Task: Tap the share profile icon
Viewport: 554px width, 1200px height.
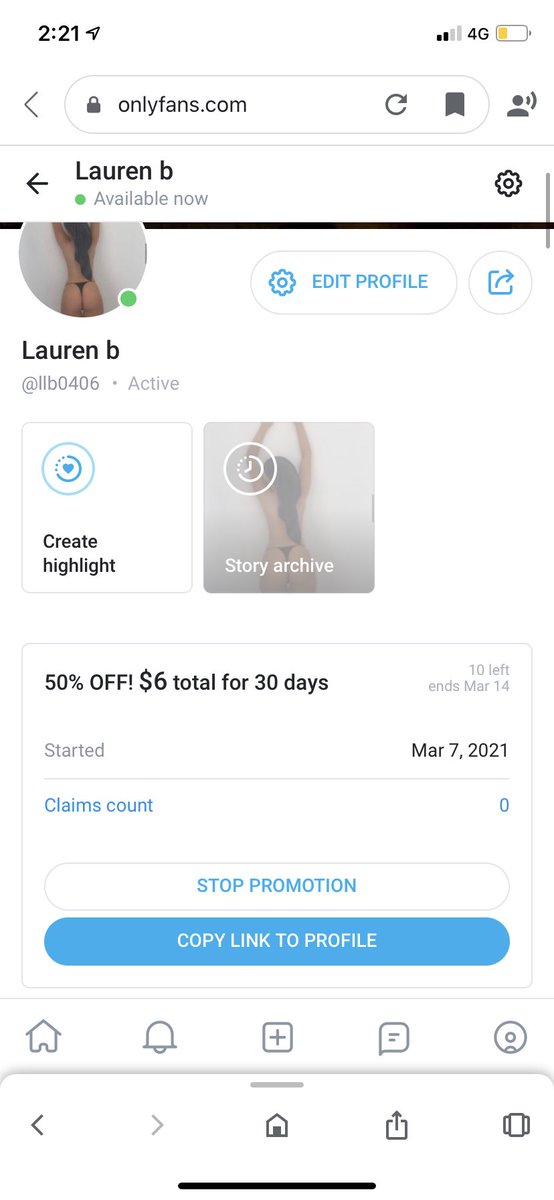Action: [500, 282]
